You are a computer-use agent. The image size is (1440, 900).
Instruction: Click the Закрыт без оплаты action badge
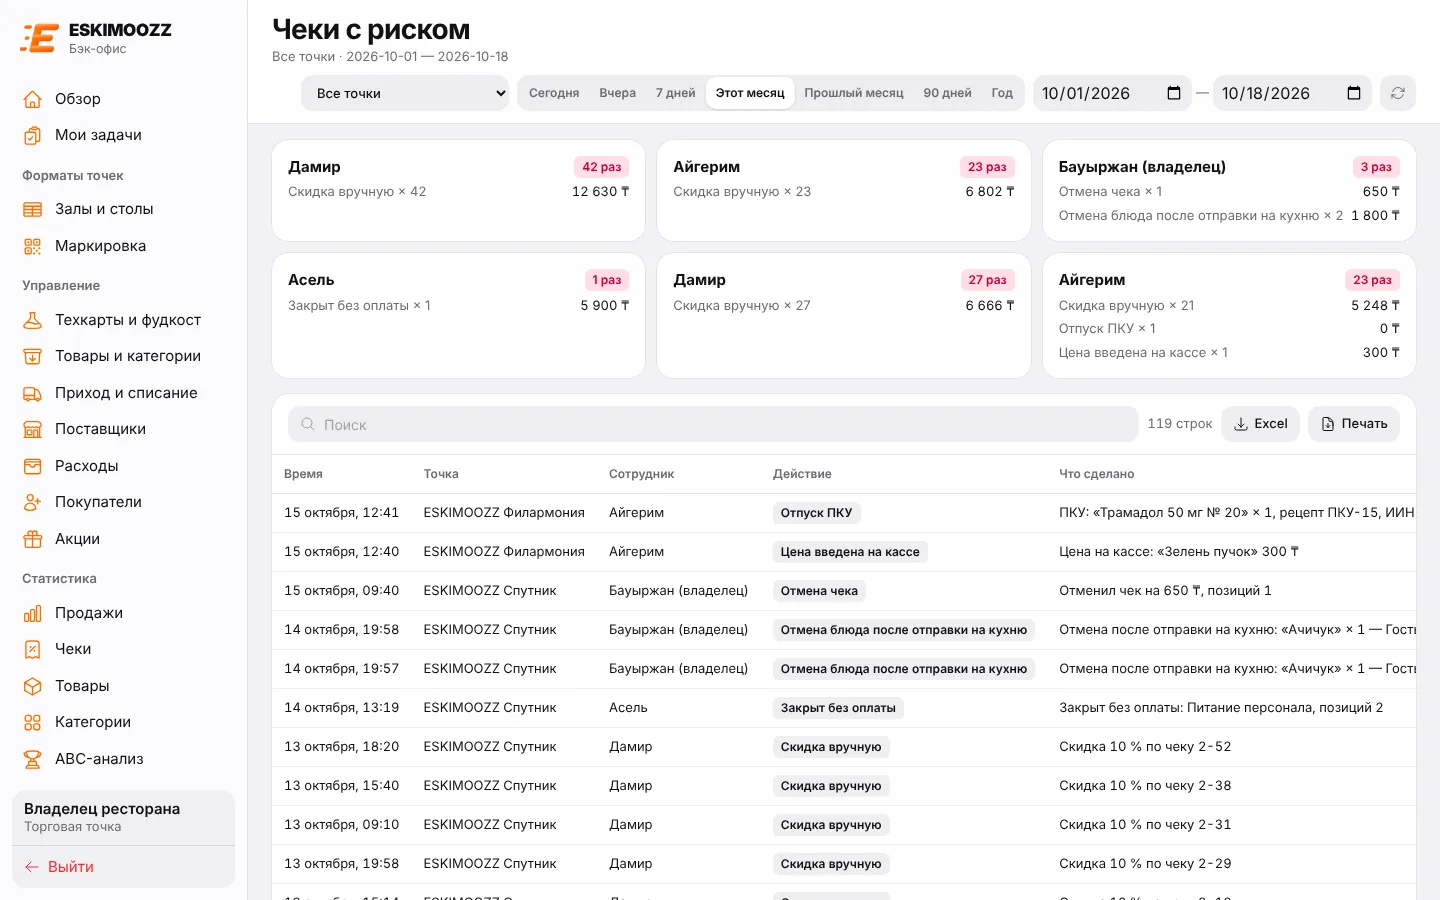point(838,708)
